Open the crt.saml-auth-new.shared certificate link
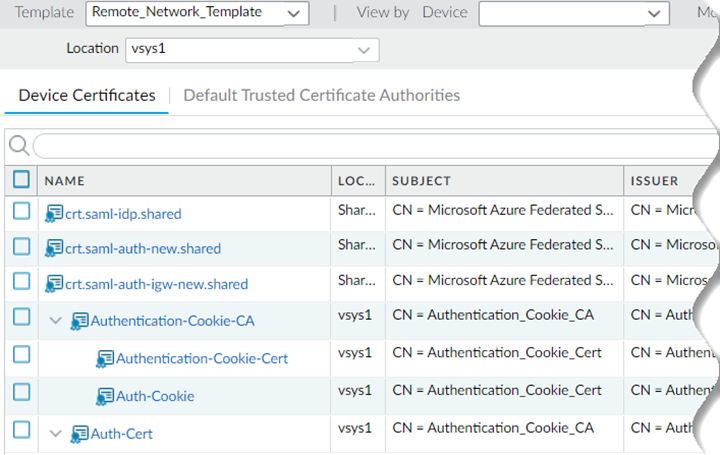 pyautogui.click(x=141, y=249)
